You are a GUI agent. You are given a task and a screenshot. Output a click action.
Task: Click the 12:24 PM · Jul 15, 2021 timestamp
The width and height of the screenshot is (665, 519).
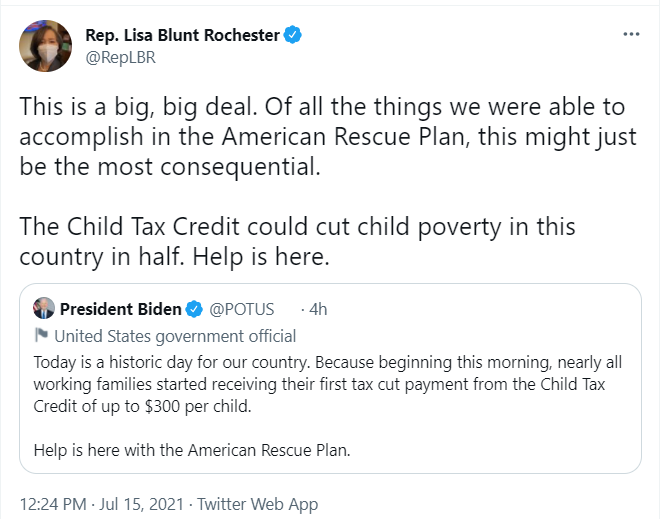102,504
